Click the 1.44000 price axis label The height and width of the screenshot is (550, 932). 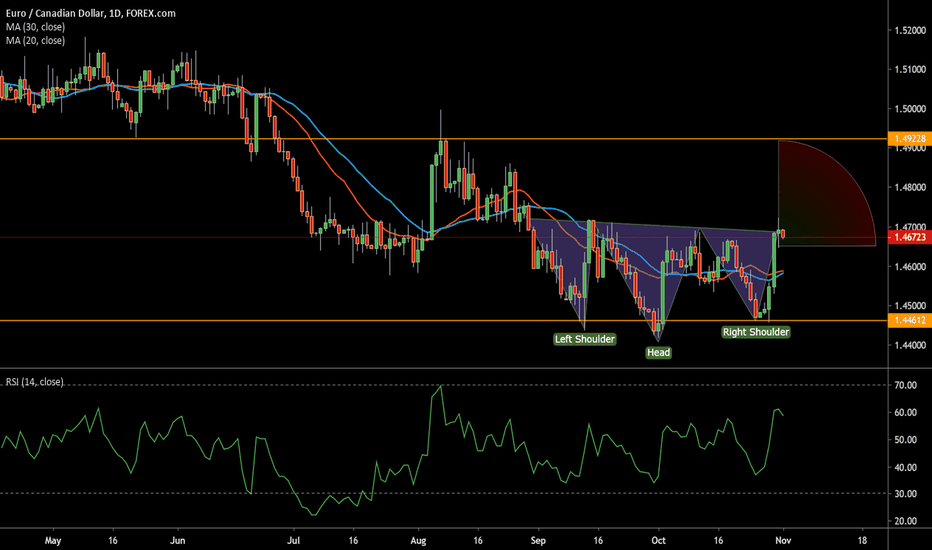[x=910, y=345]
